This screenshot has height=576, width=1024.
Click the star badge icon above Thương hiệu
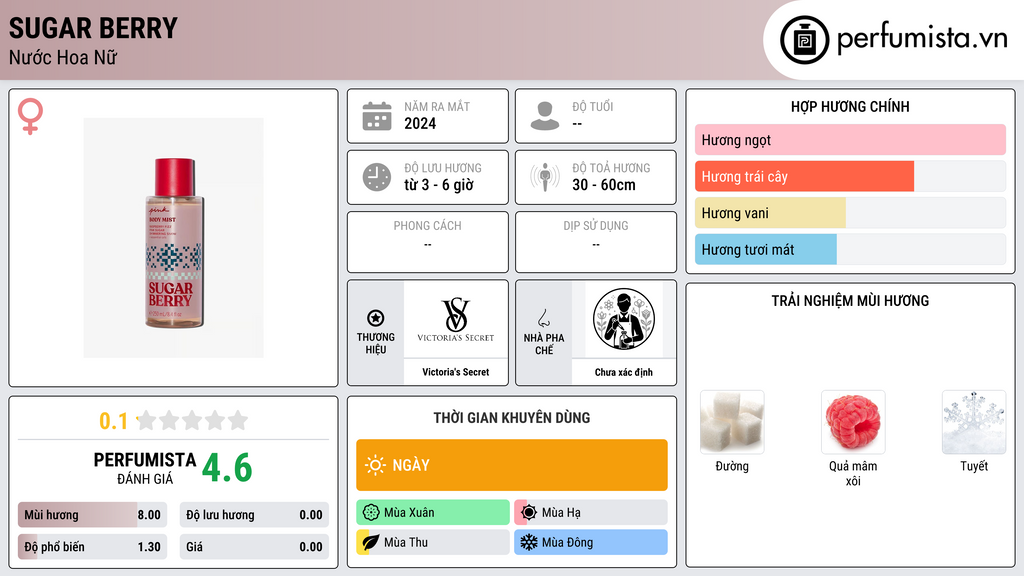click(376, 318)
